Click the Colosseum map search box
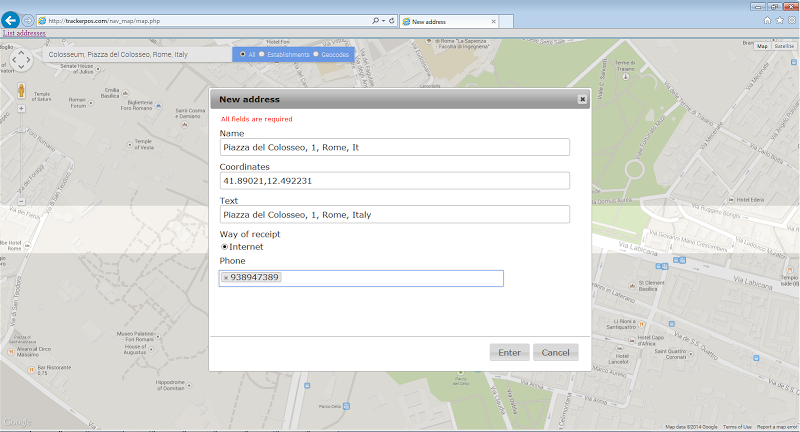 click(x=138, y=55)
